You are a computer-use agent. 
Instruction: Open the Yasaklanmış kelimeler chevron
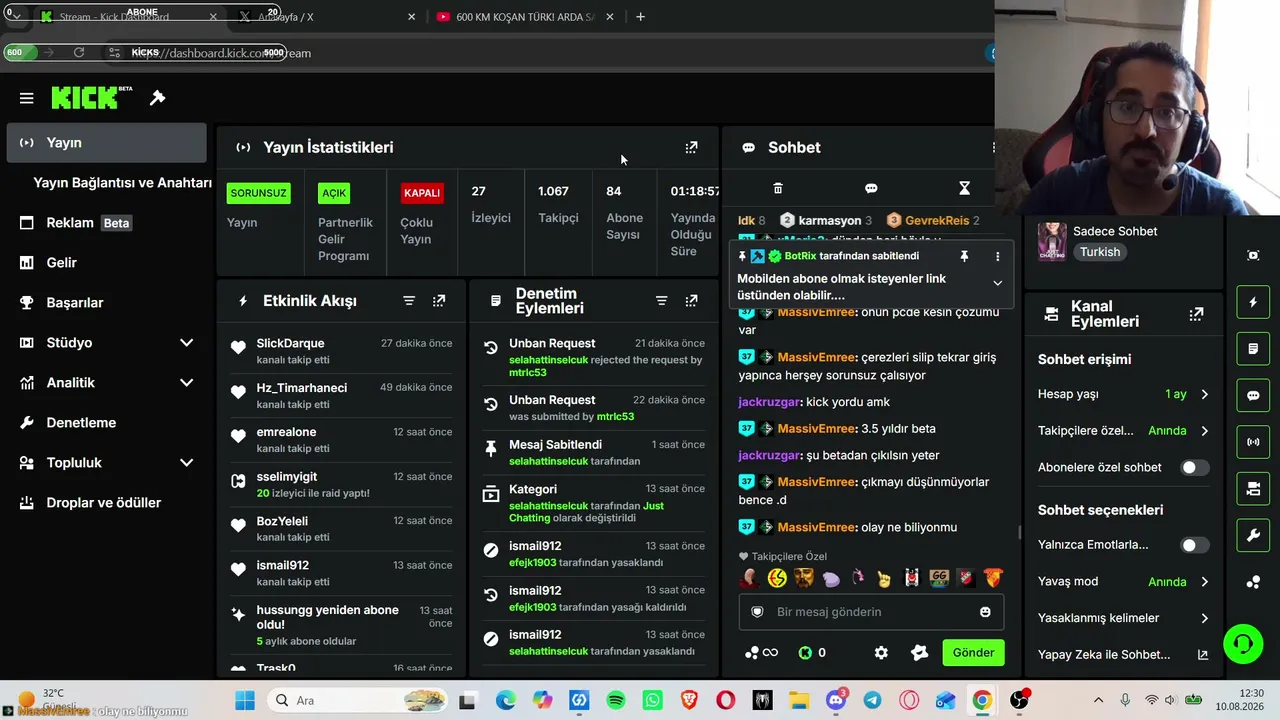pos(1204,618)
